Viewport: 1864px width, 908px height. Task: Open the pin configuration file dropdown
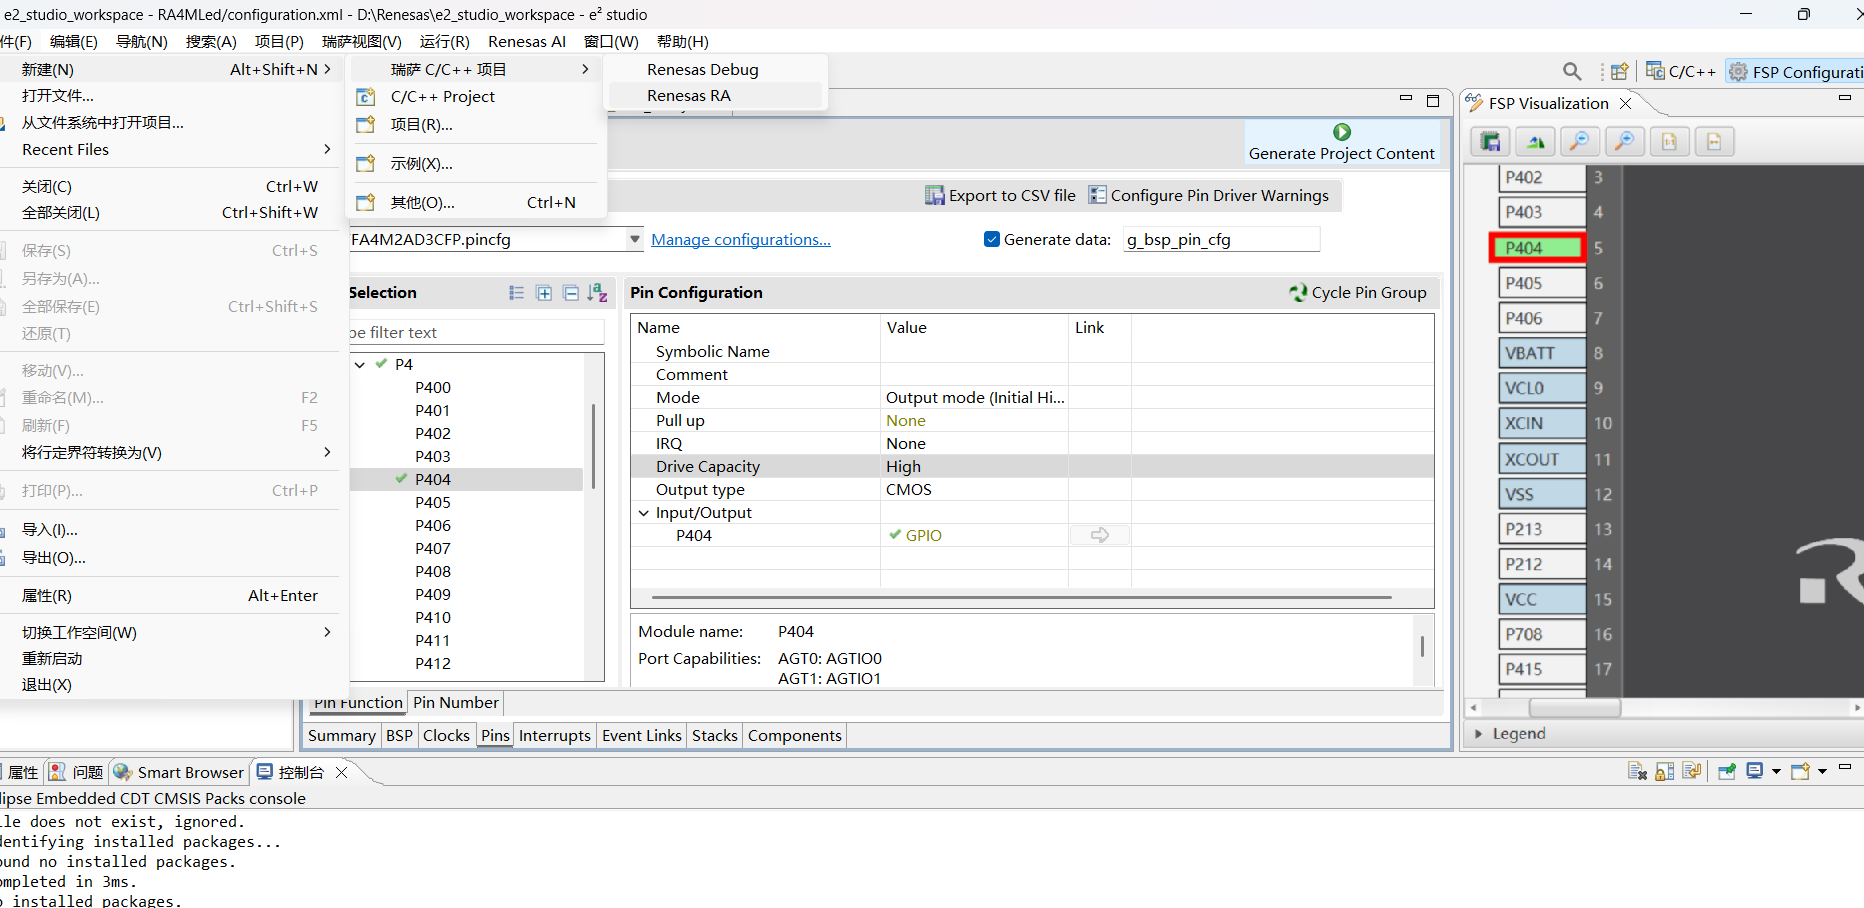click(635, 239)
